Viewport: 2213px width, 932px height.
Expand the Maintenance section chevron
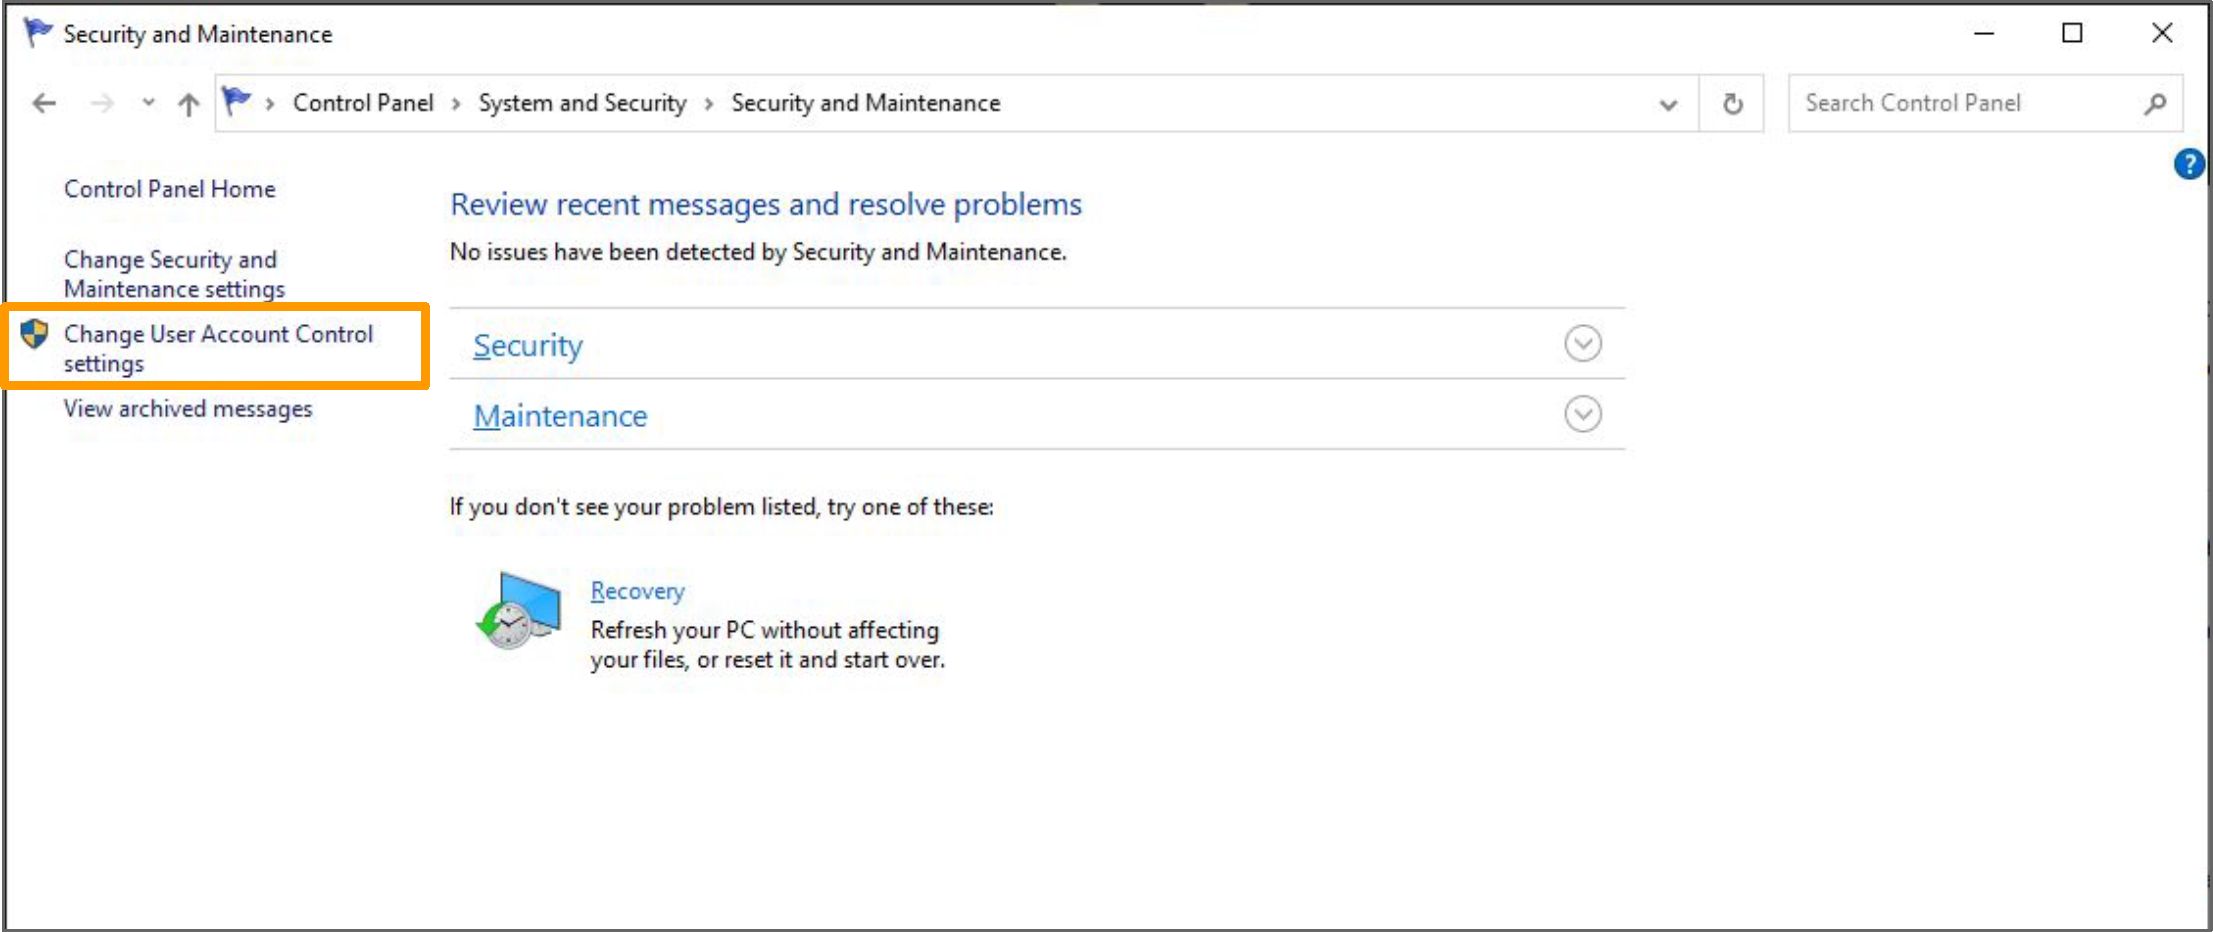pos(1582,414)
